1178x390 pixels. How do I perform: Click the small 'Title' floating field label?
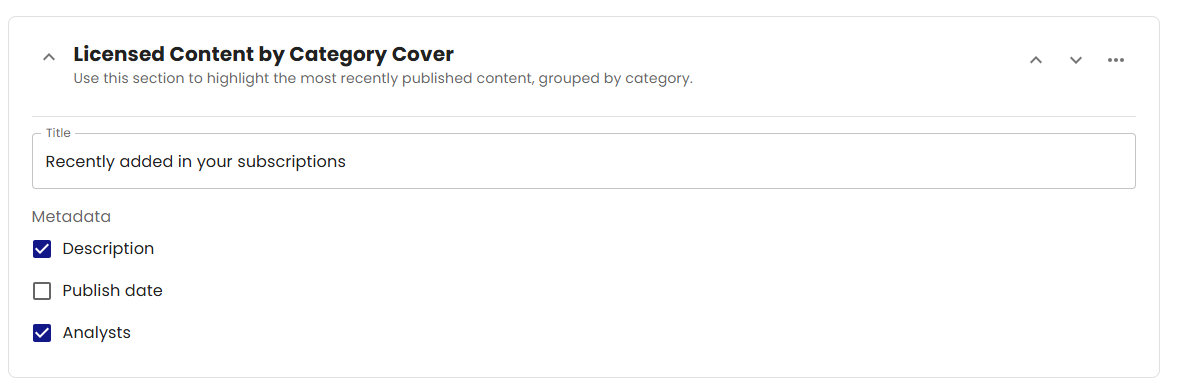pos(58,133)
